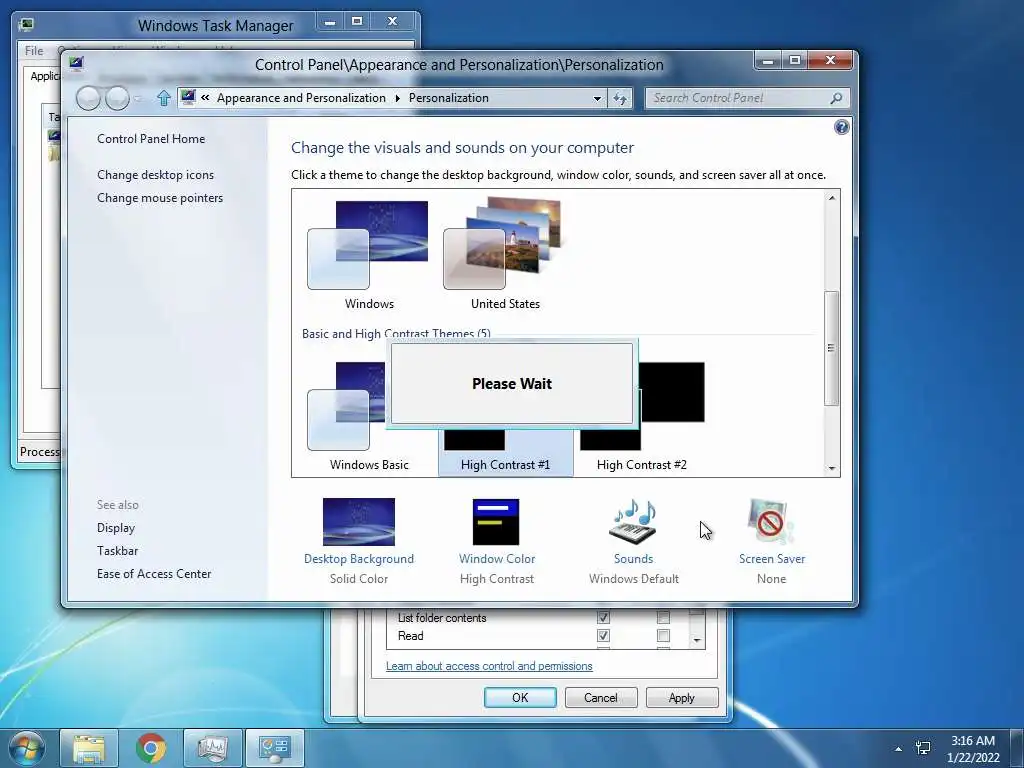Open Learn about access control and permissions link

pyautogui.click(x=489, y=666)
